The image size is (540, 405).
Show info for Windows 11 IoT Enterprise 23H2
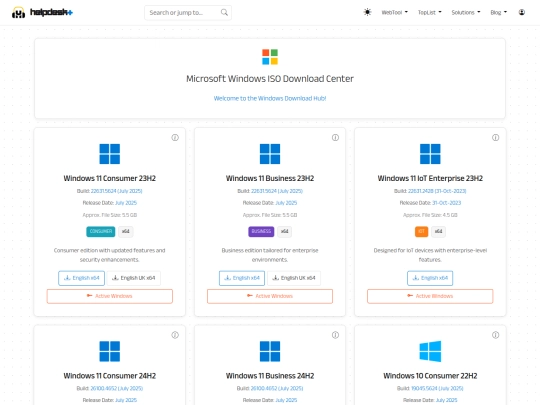coord(496,137)
